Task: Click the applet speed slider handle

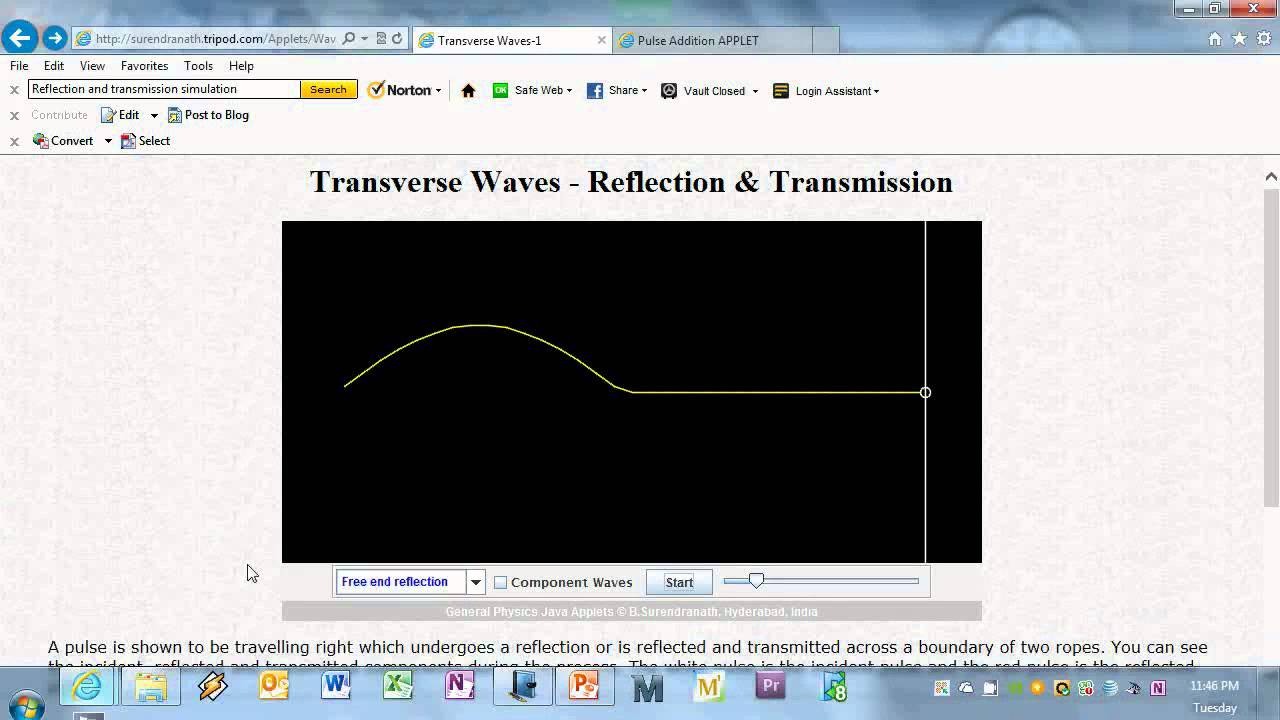Action: coord(756,580)
